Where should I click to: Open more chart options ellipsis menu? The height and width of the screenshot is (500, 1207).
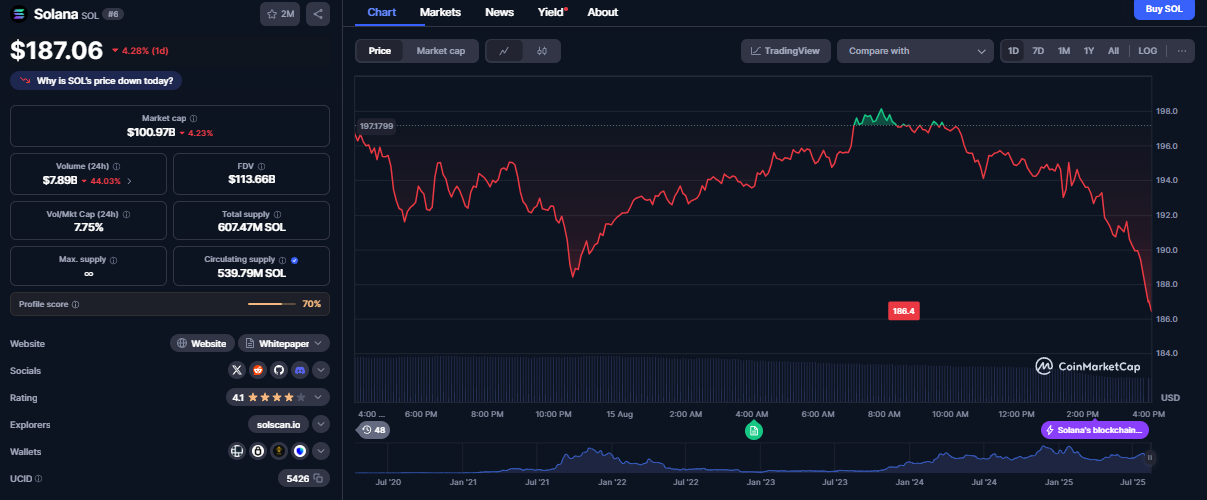pyautogui.click(x=1181, y=51)
